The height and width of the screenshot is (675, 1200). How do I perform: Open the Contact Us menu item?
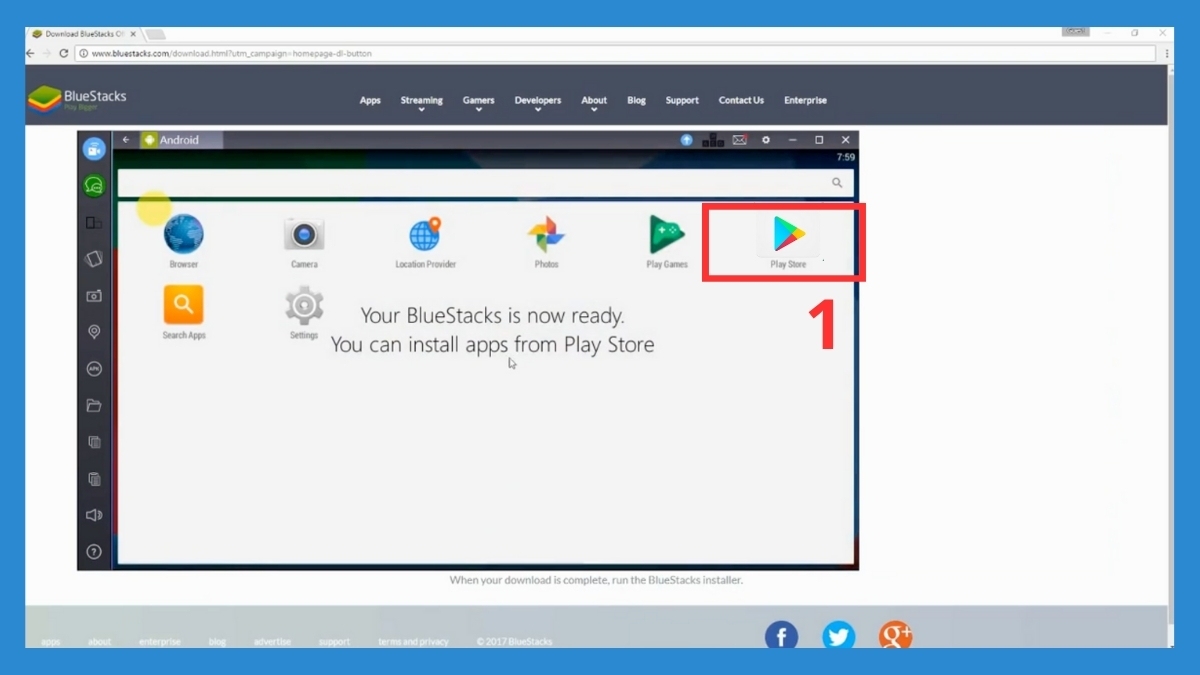click(x=741, y=100)
